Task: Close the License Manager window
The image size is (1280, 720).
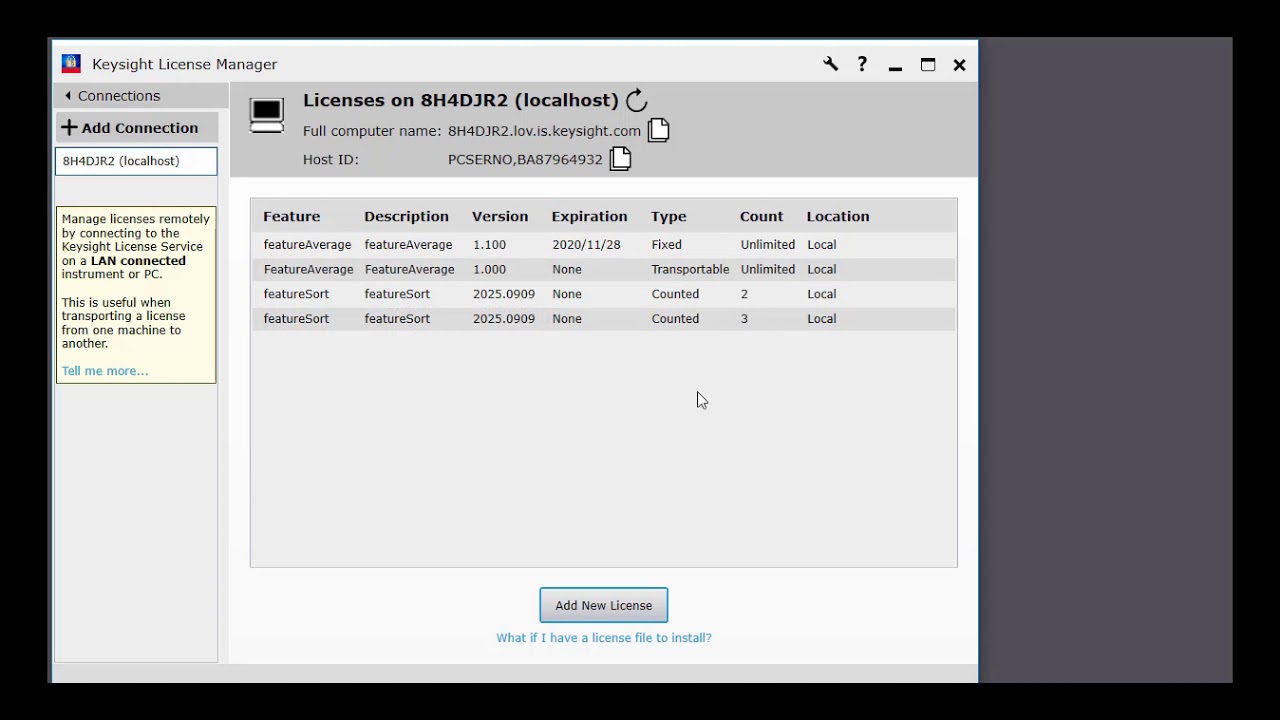Action: point(959,64)
